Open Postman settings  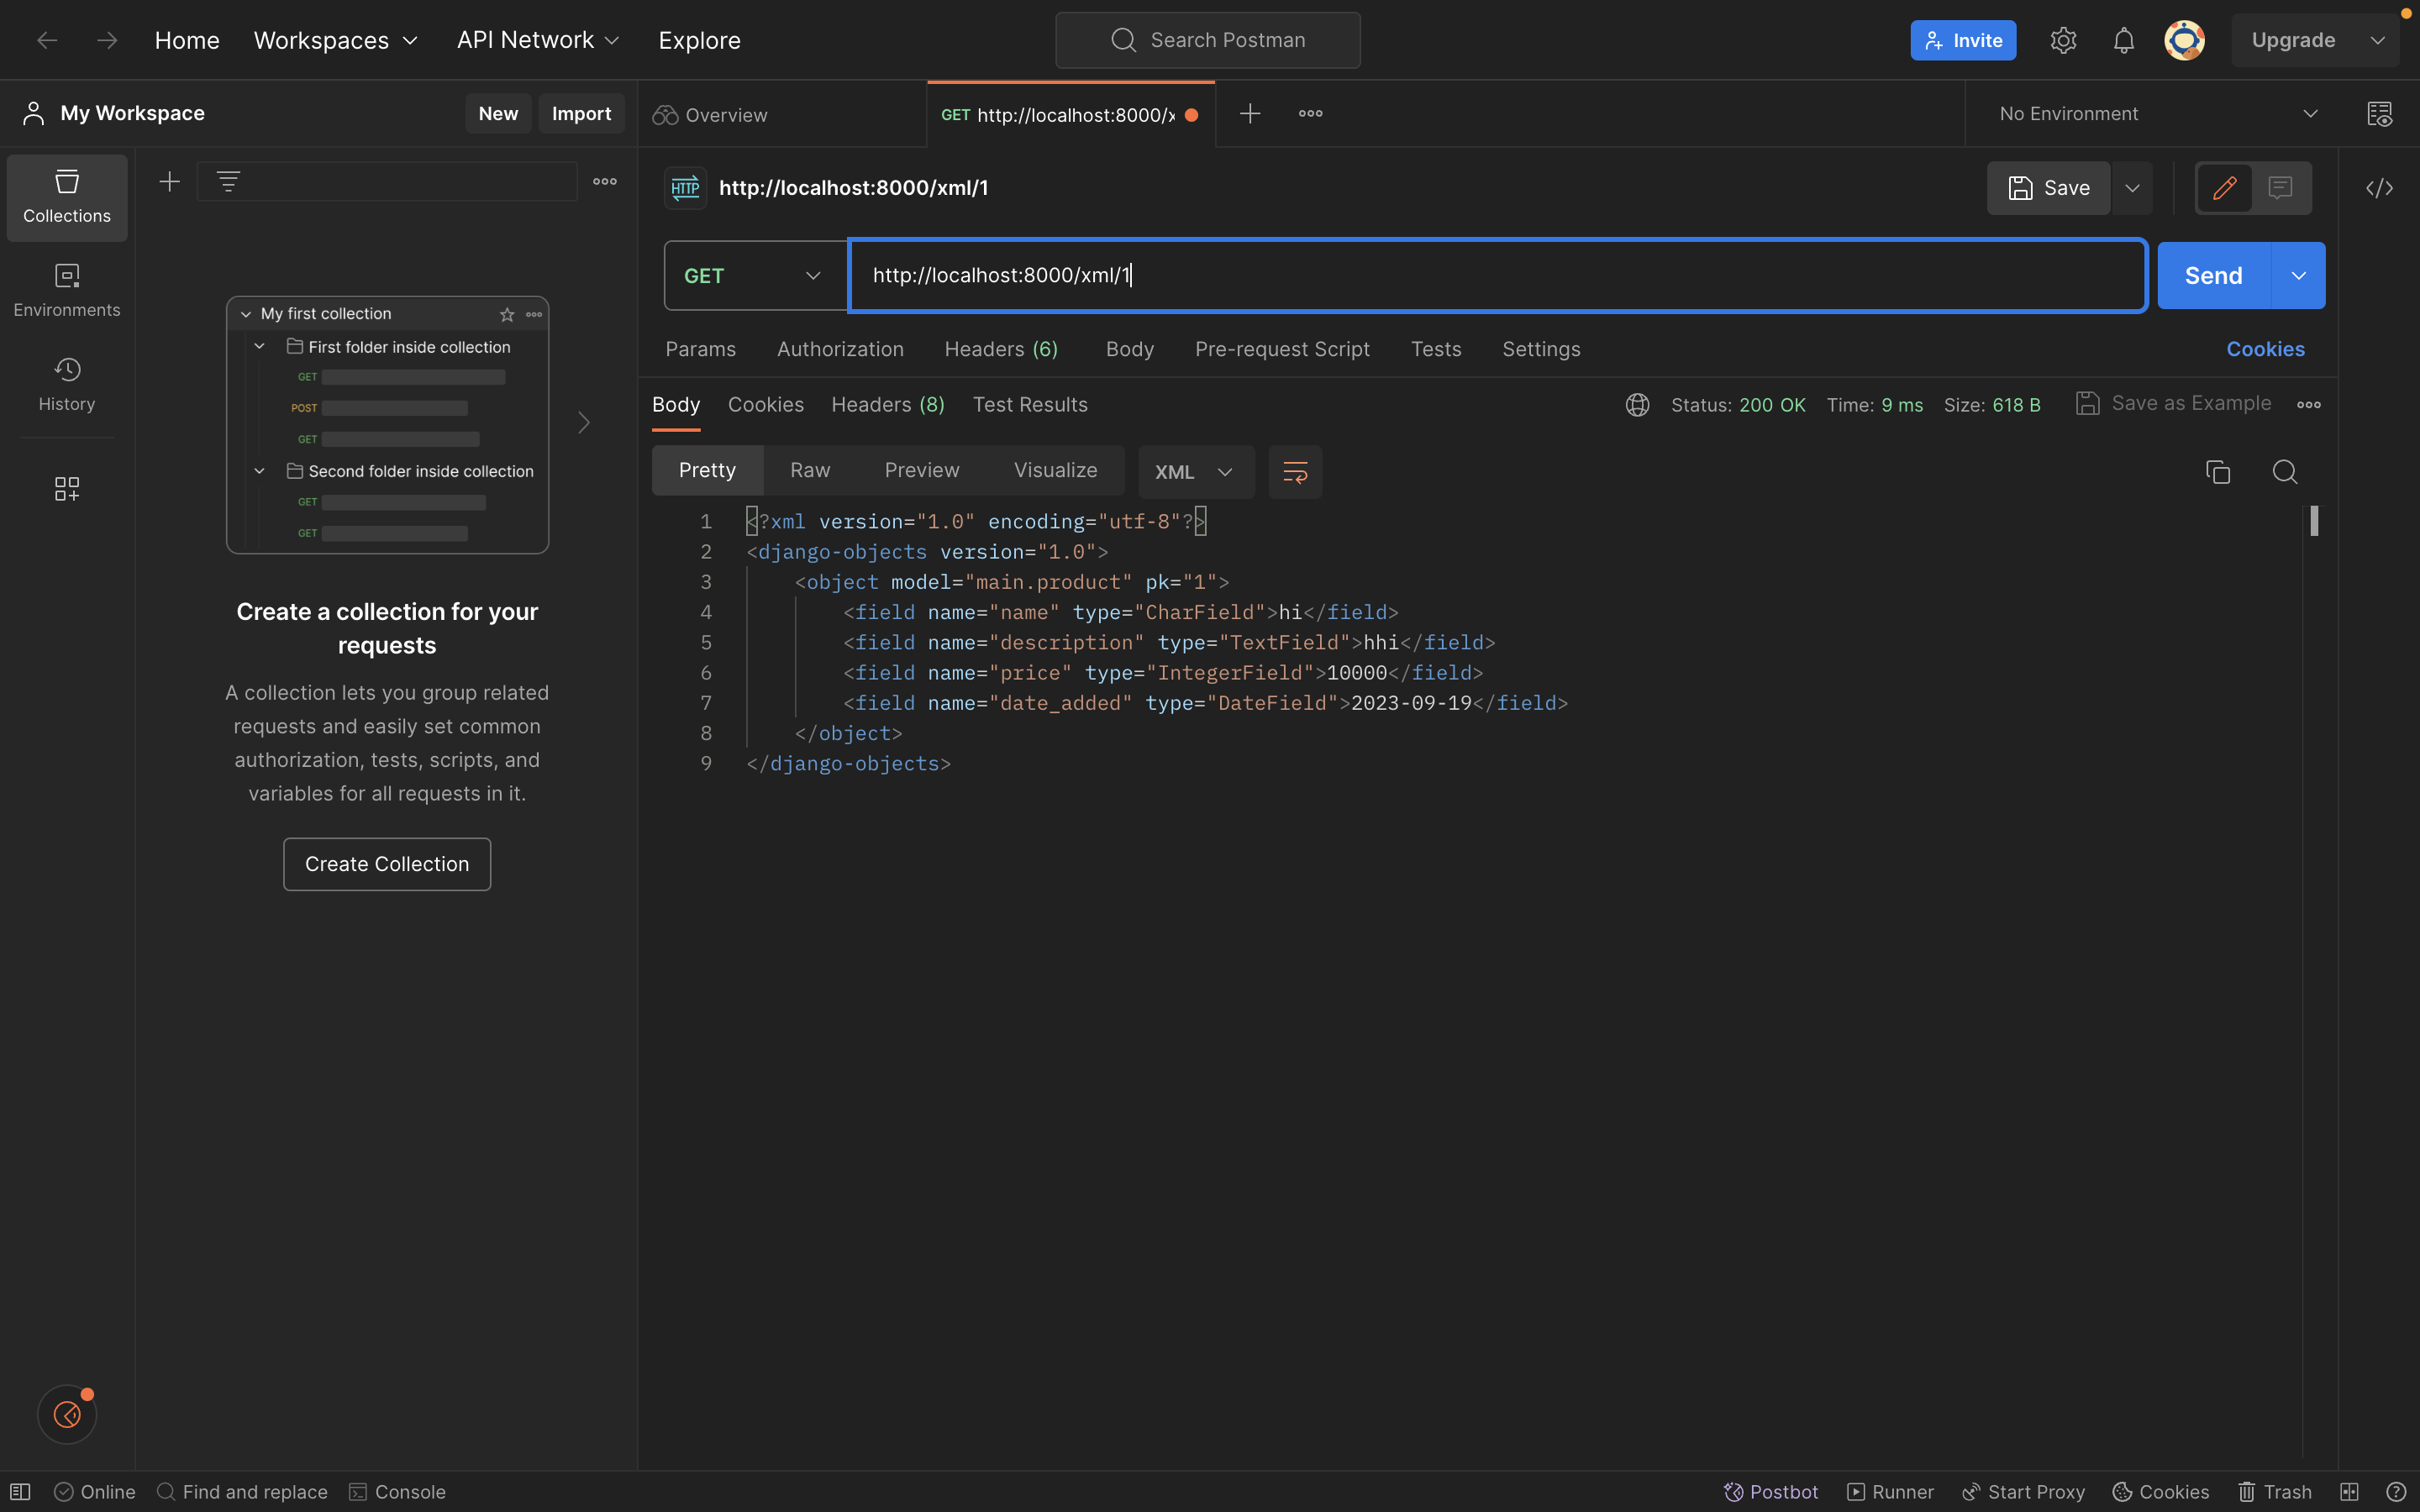[x=2063, y=40]
